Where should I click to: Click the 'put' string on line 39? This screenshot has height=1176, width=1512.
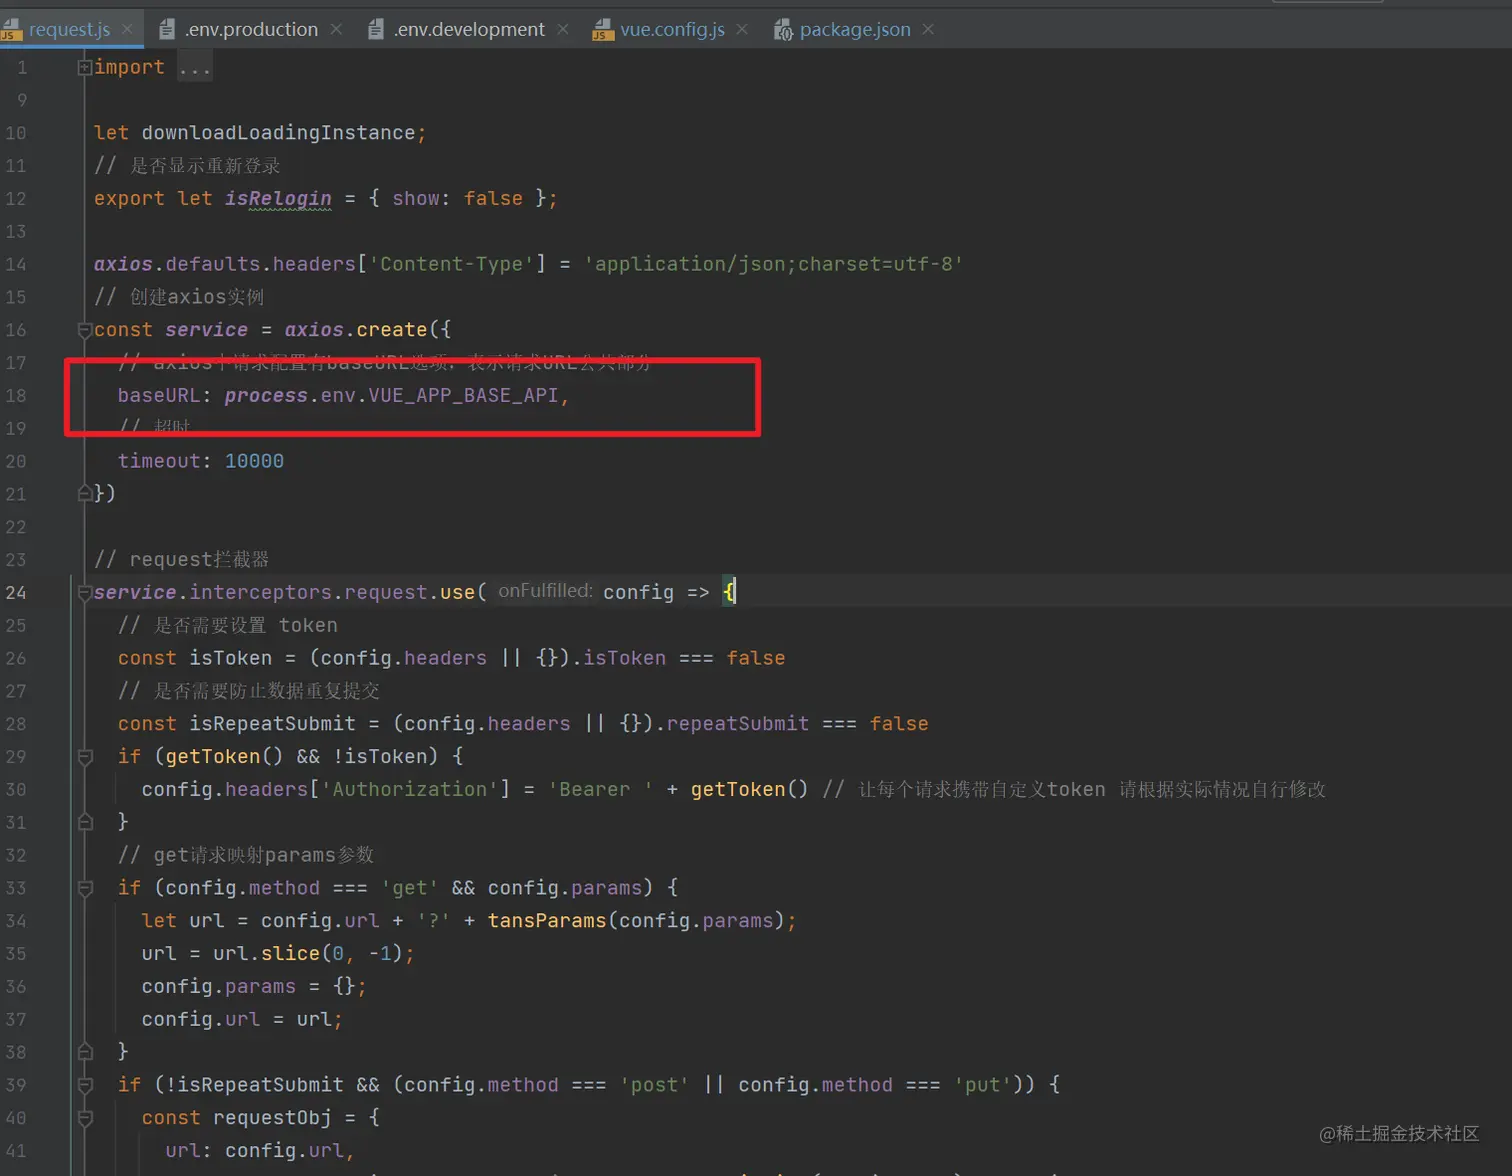coord(983,1085)
